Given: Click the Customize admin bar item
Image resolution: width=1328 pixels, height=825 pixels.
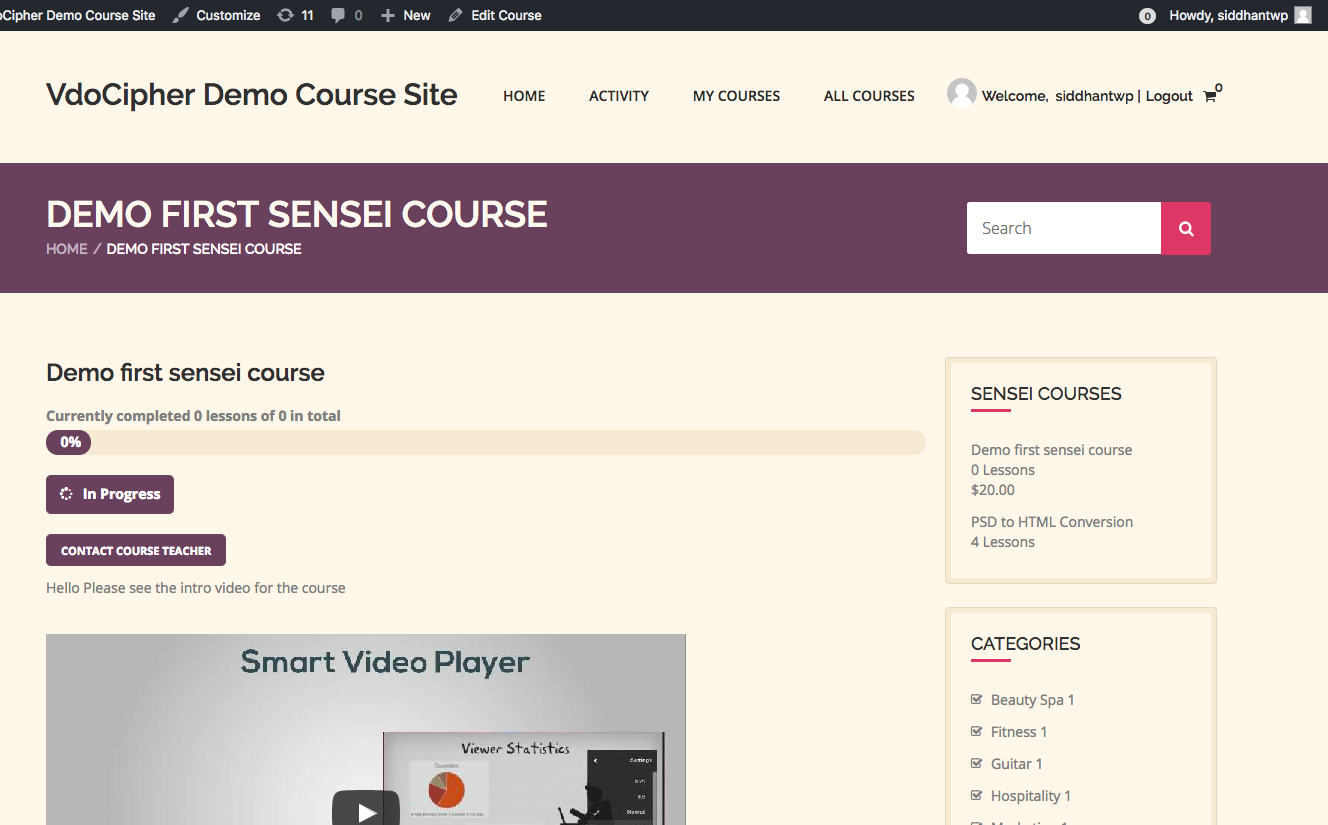Looking at the screenshot, I should click(x=216, y=15).
